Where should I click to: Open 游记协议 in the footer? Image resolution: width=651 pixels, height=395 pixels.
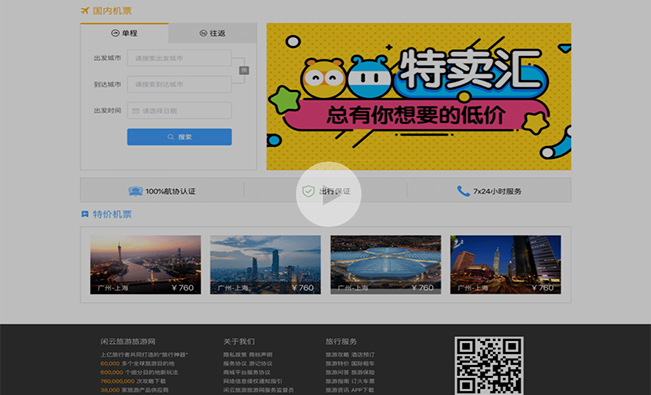261,363
